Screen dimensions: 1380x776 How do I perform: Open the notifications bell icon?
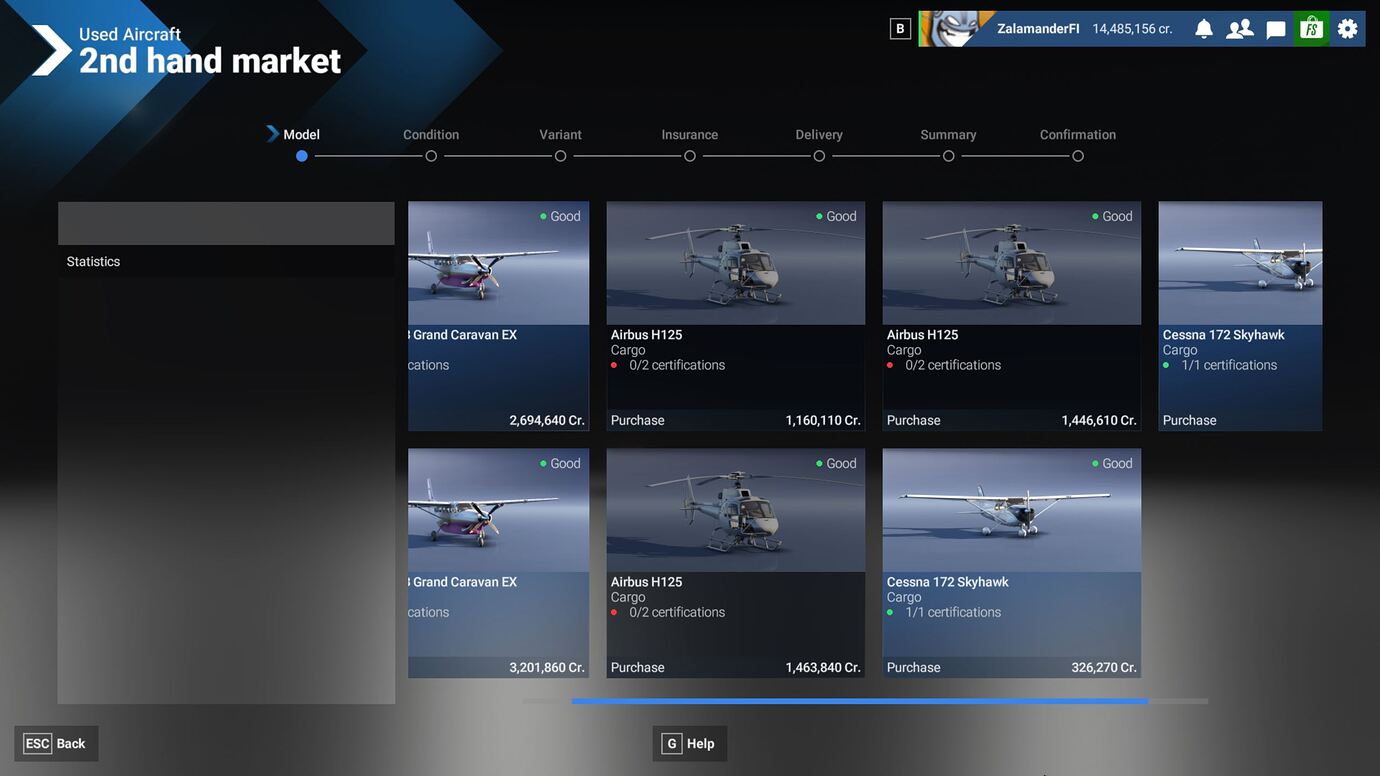pyautogui.click(x=1204, y=29)
